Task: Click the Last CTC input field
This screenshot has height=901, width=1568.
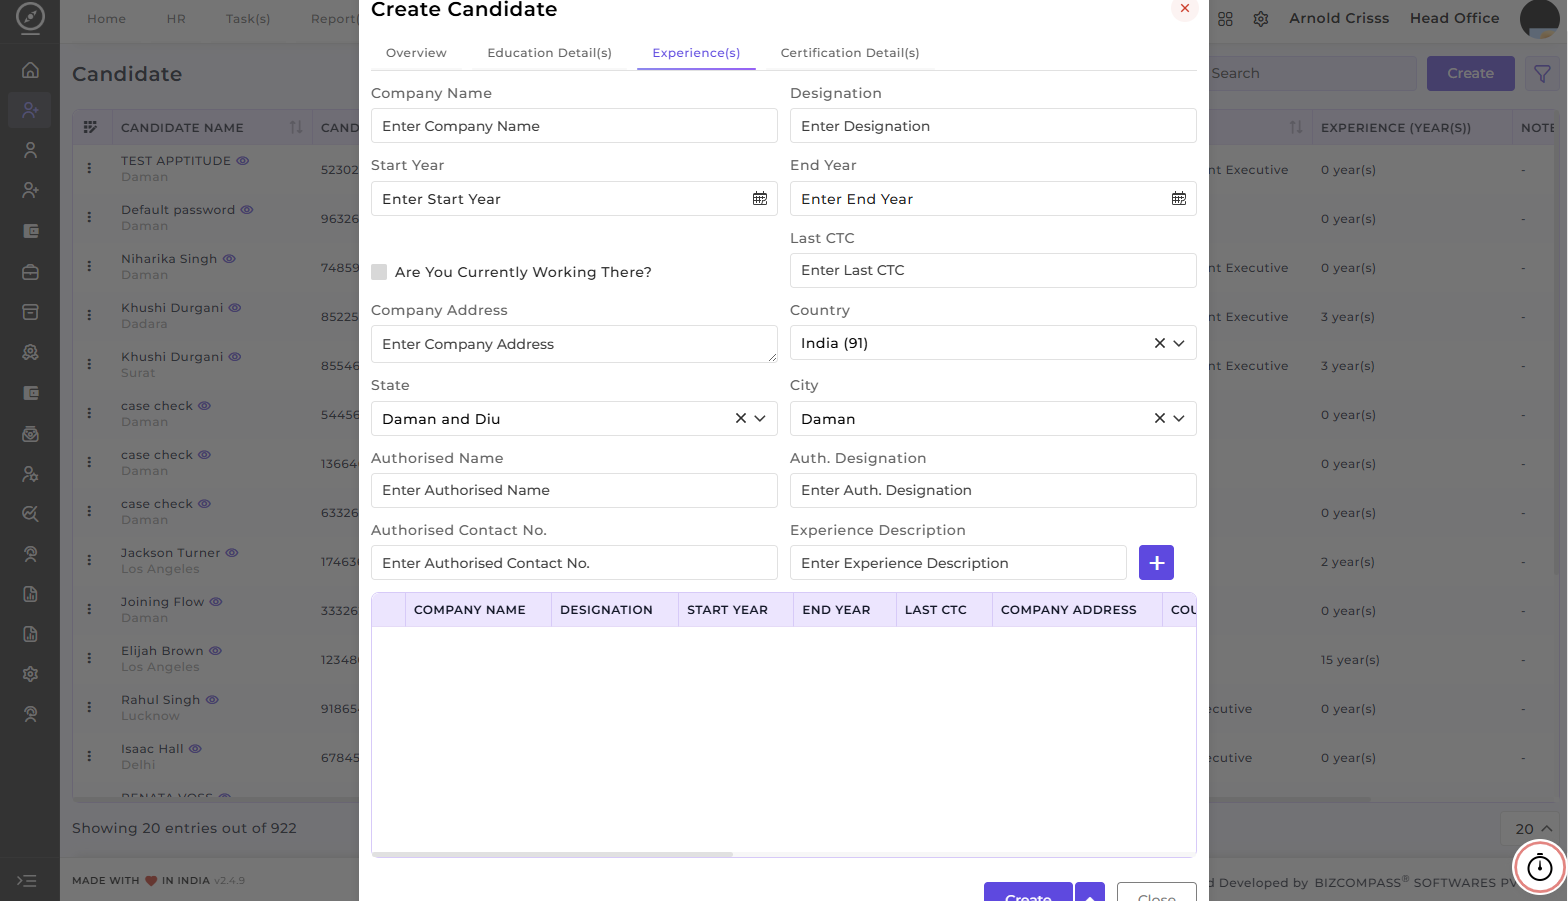Action: (x=993, y=270)
